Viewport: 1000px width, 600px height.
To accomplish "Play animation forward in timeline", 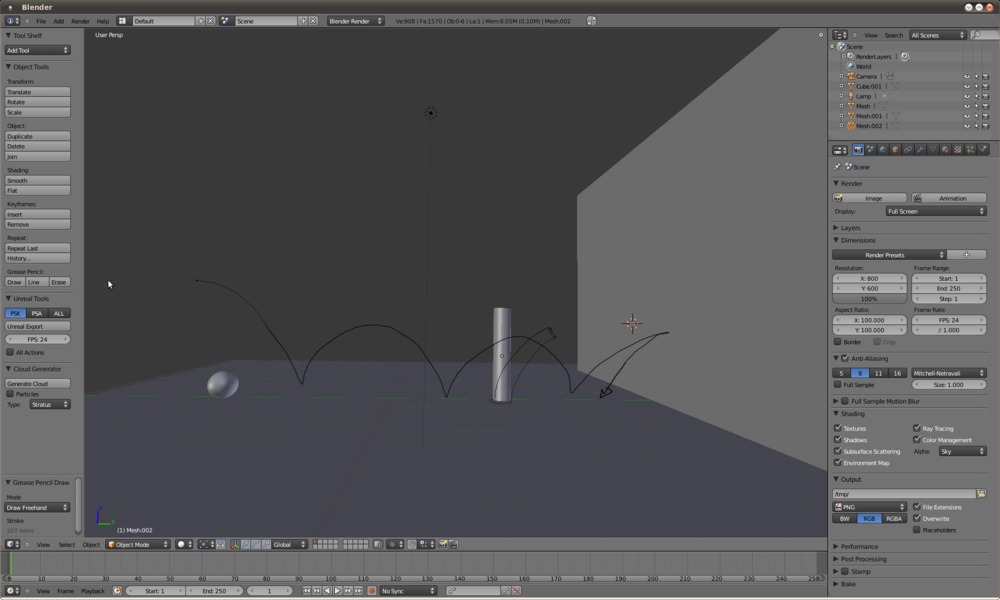I will pyautogui.click(x=337, y=591).
